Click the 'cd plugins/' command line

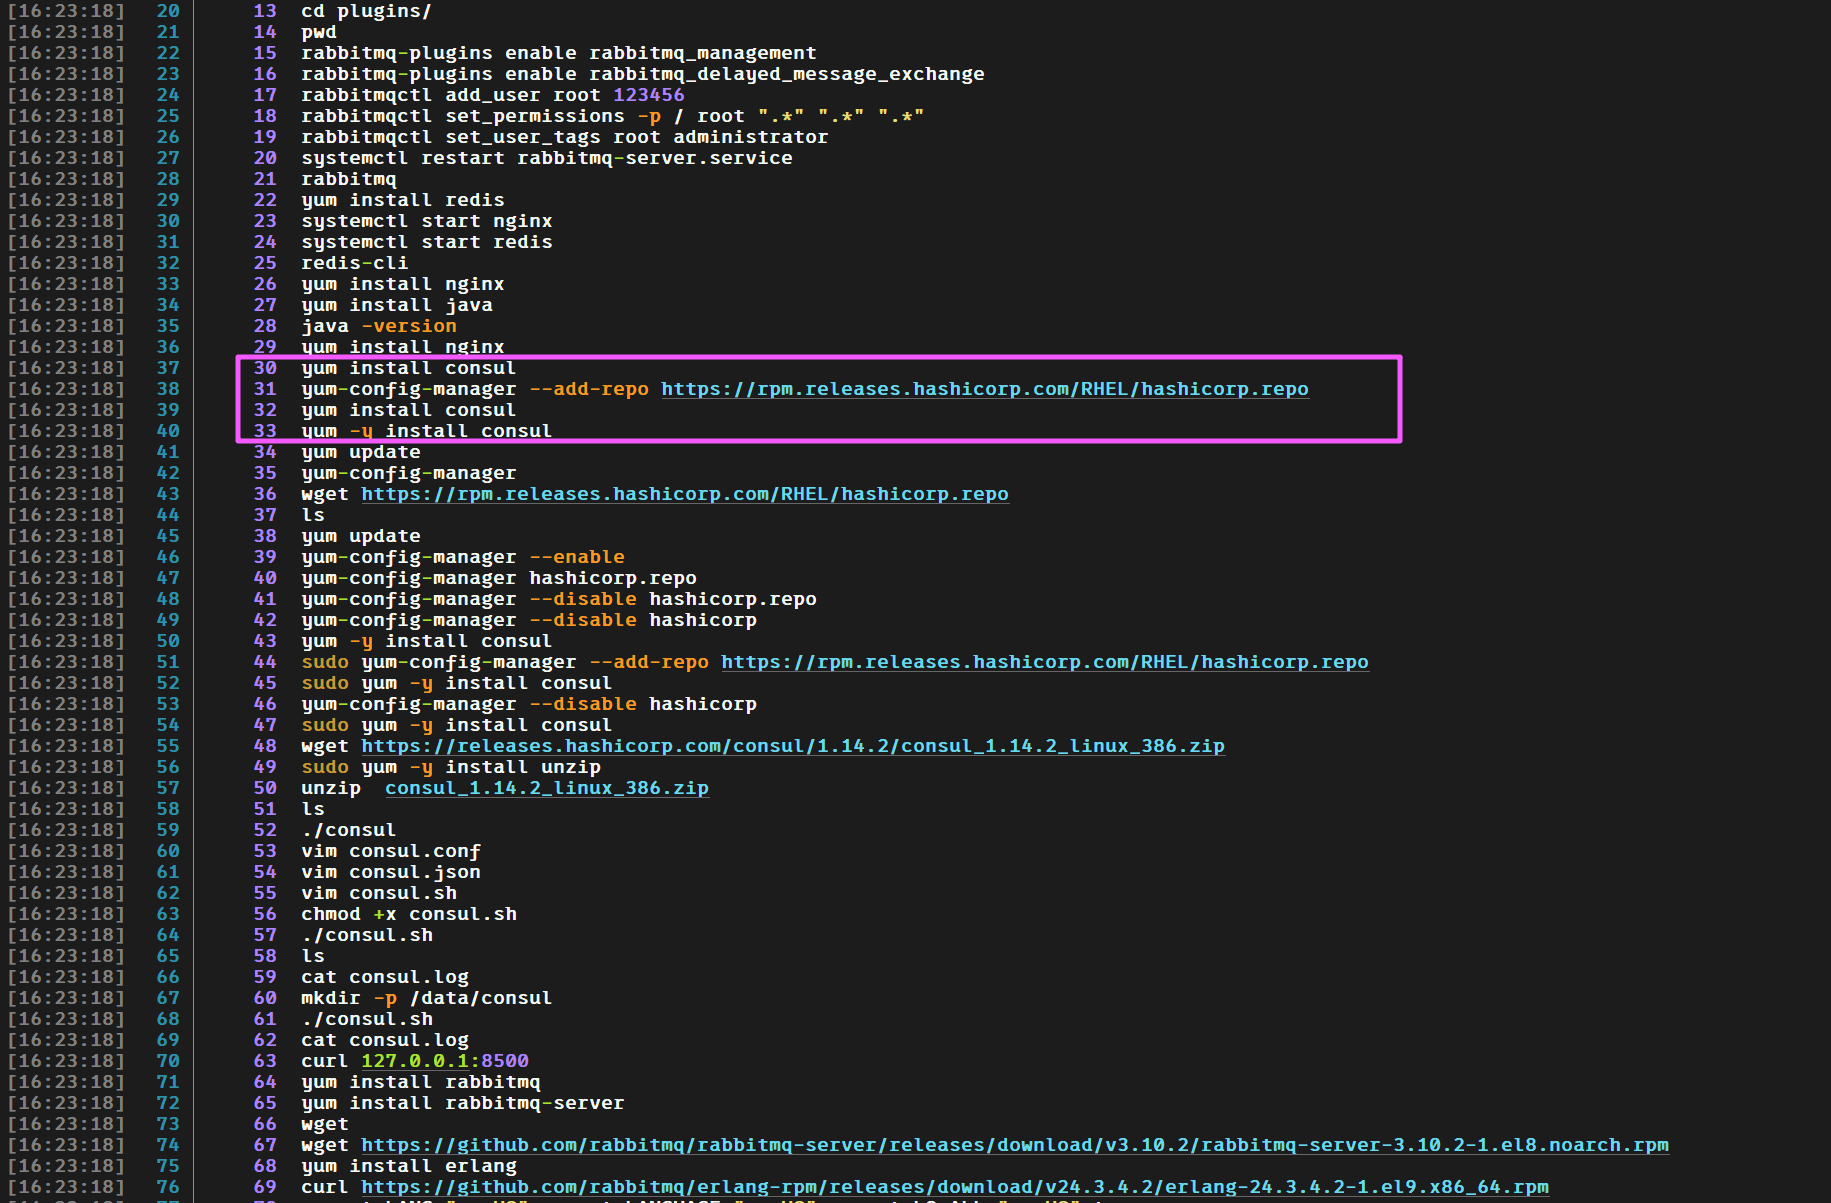tap(367, 11)
